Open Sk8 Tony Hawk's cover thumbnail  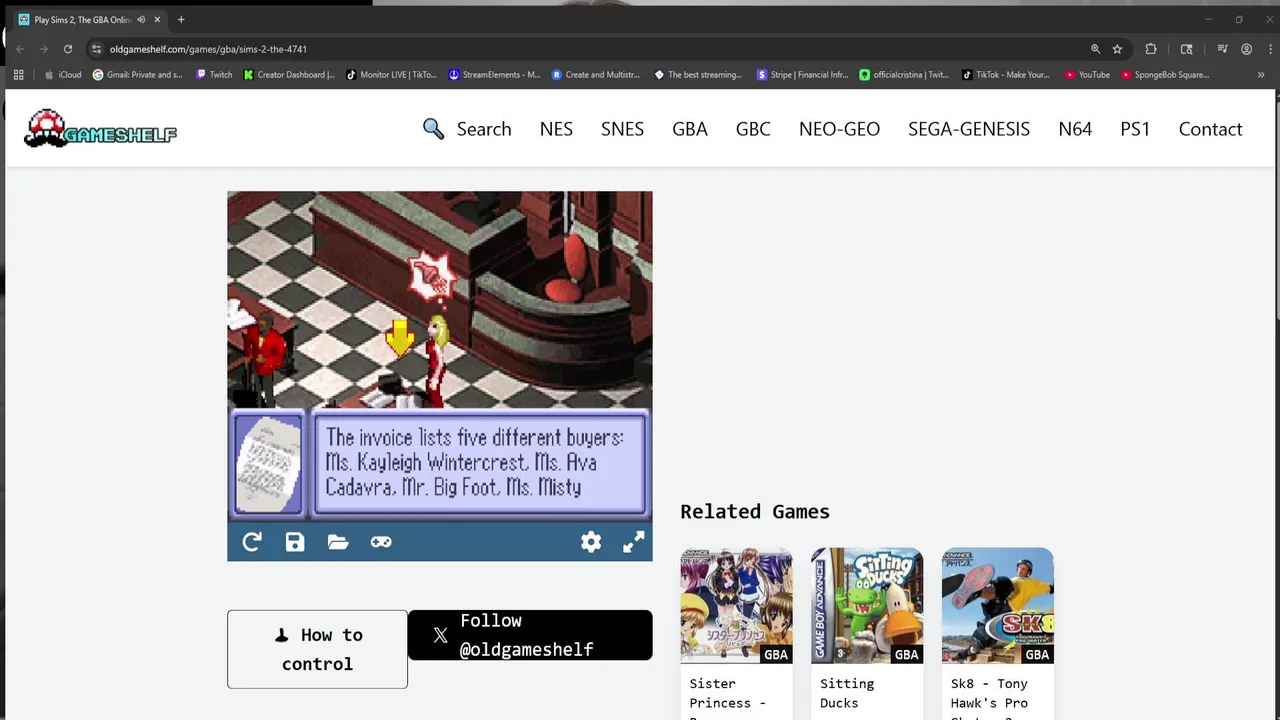pos(997,606)
